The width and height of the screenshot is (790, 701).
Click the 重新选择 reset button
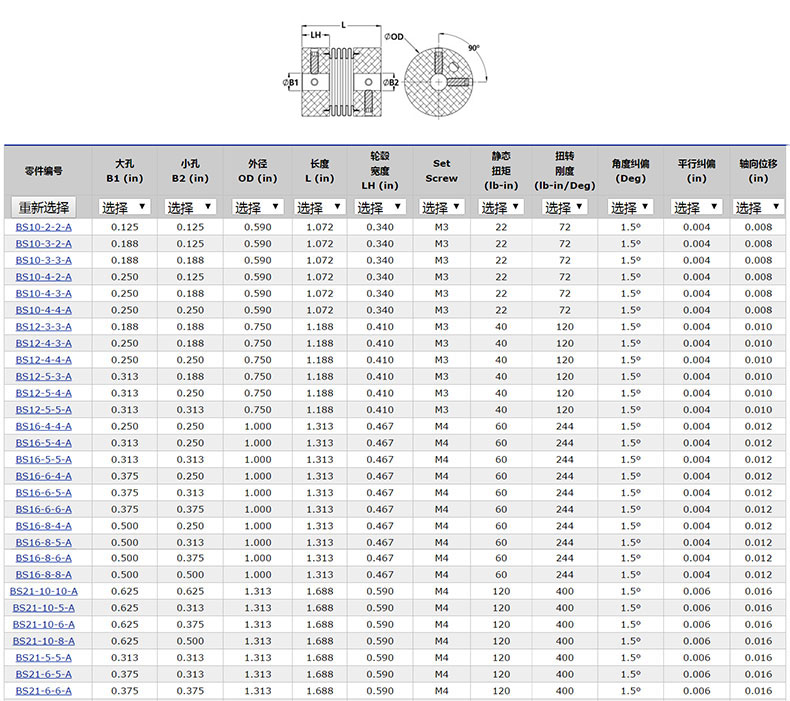point(44,207)
